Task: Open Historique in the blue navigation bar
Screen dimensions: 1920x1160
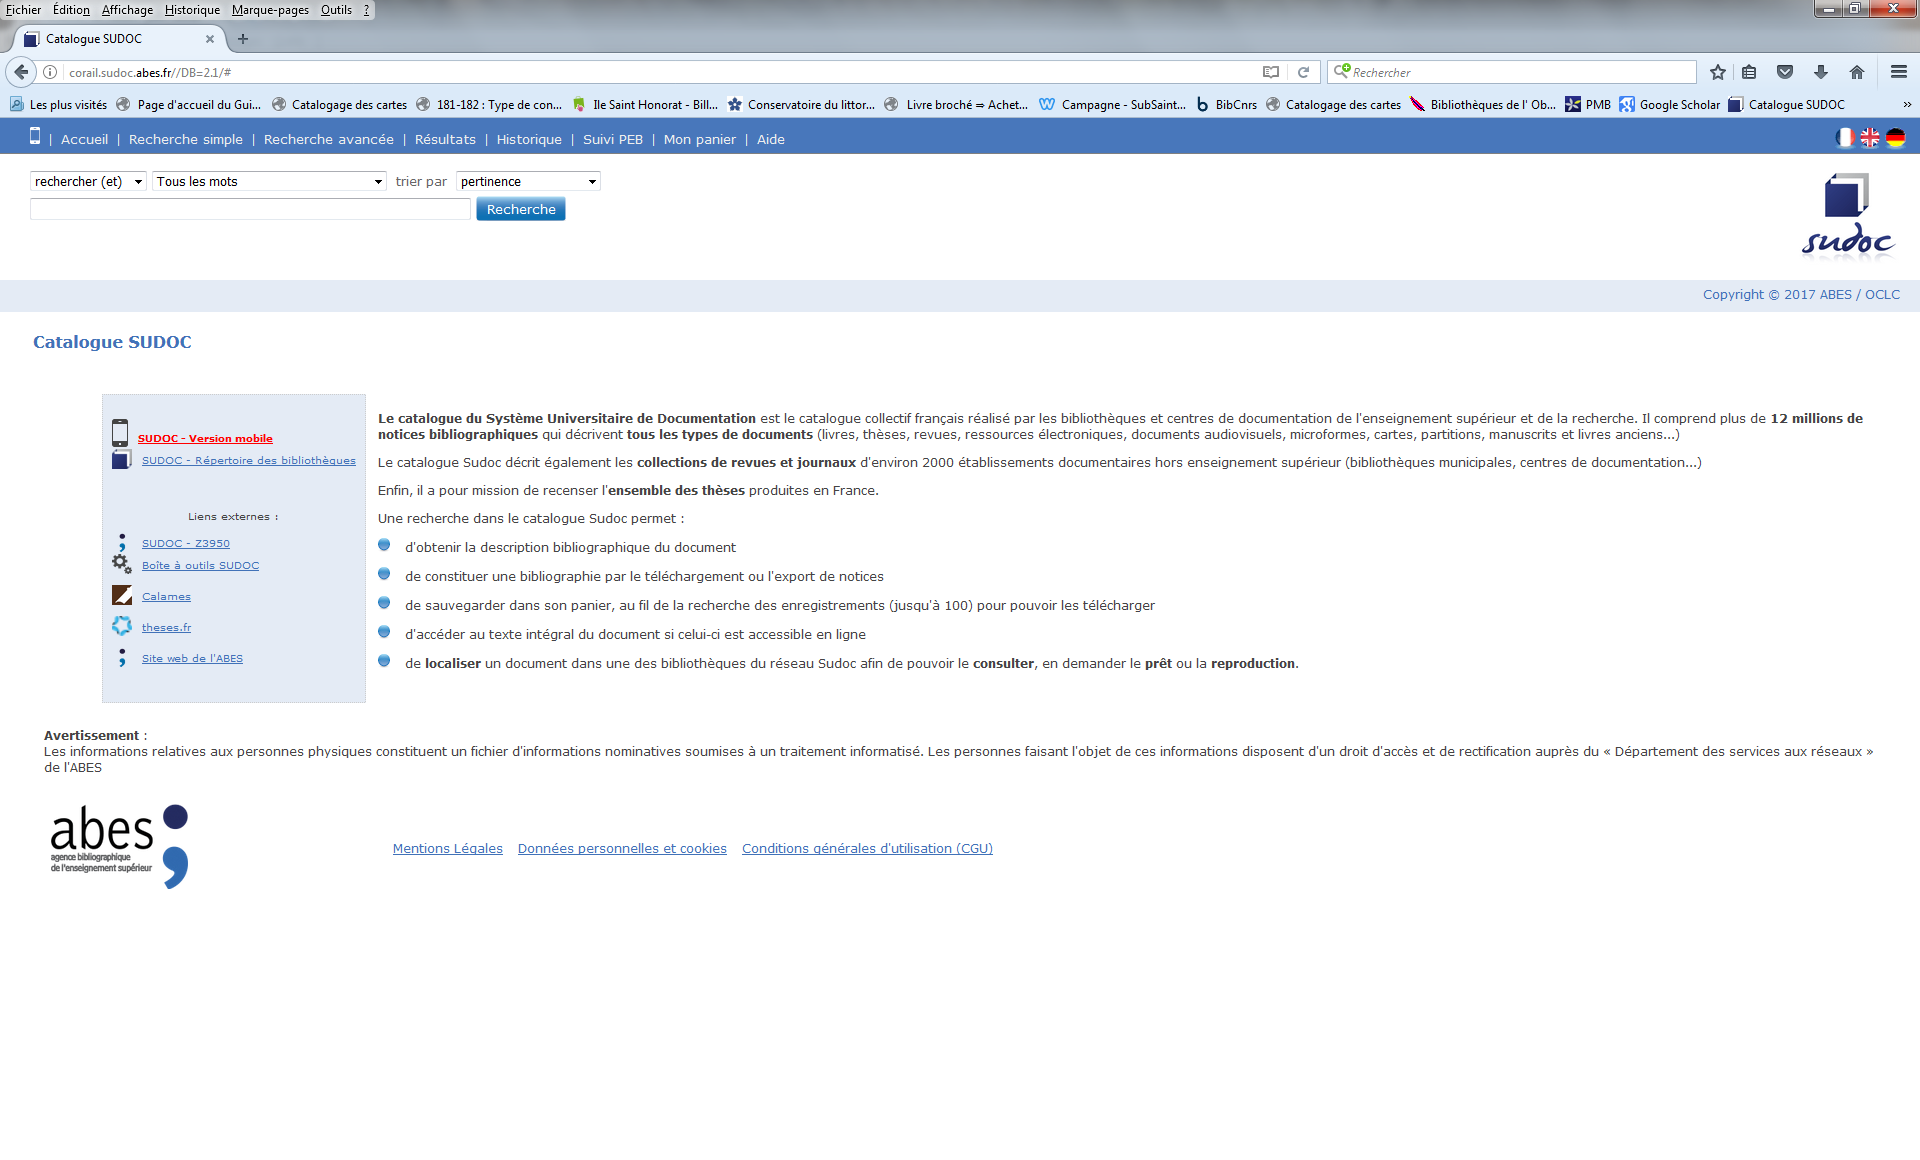Action: (x=529, y=139)
